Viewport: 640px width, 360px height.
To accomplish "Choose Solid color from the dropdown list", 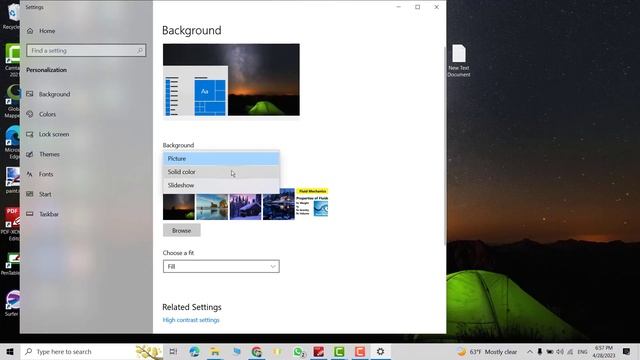I will click(221, 172).
